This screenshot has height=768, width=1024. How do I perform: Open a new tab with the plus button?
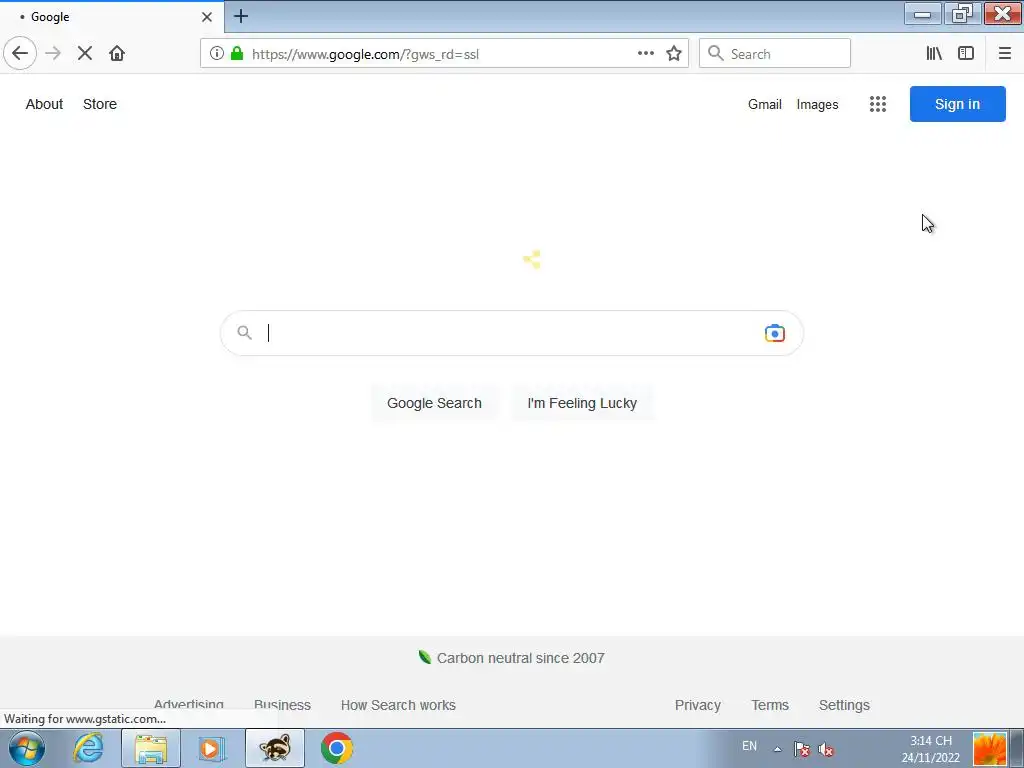click(241, 16)
